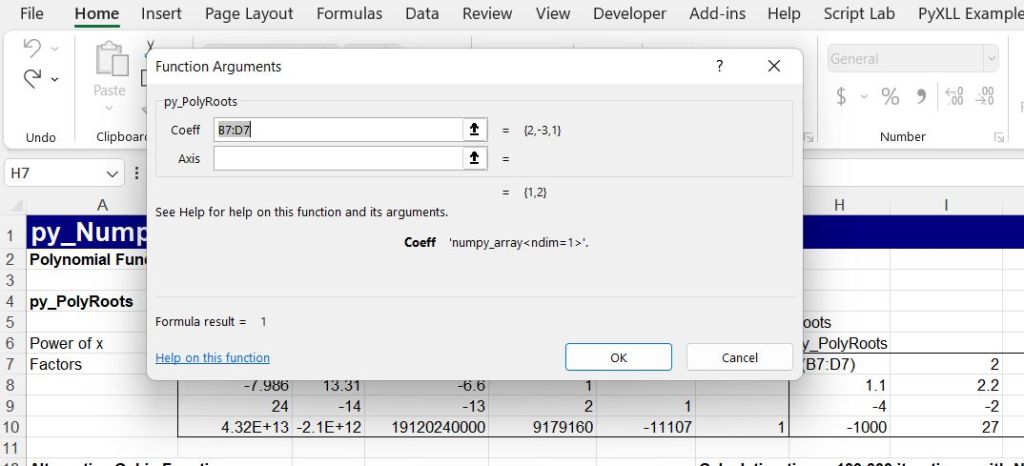Click the Undo arrow icon
The height and width of the screenshot is (466, 1024).
coord(32,48)
